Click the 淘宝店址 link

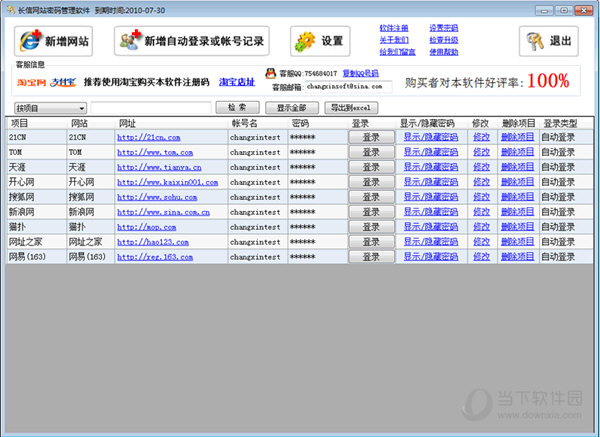[236, 82]
